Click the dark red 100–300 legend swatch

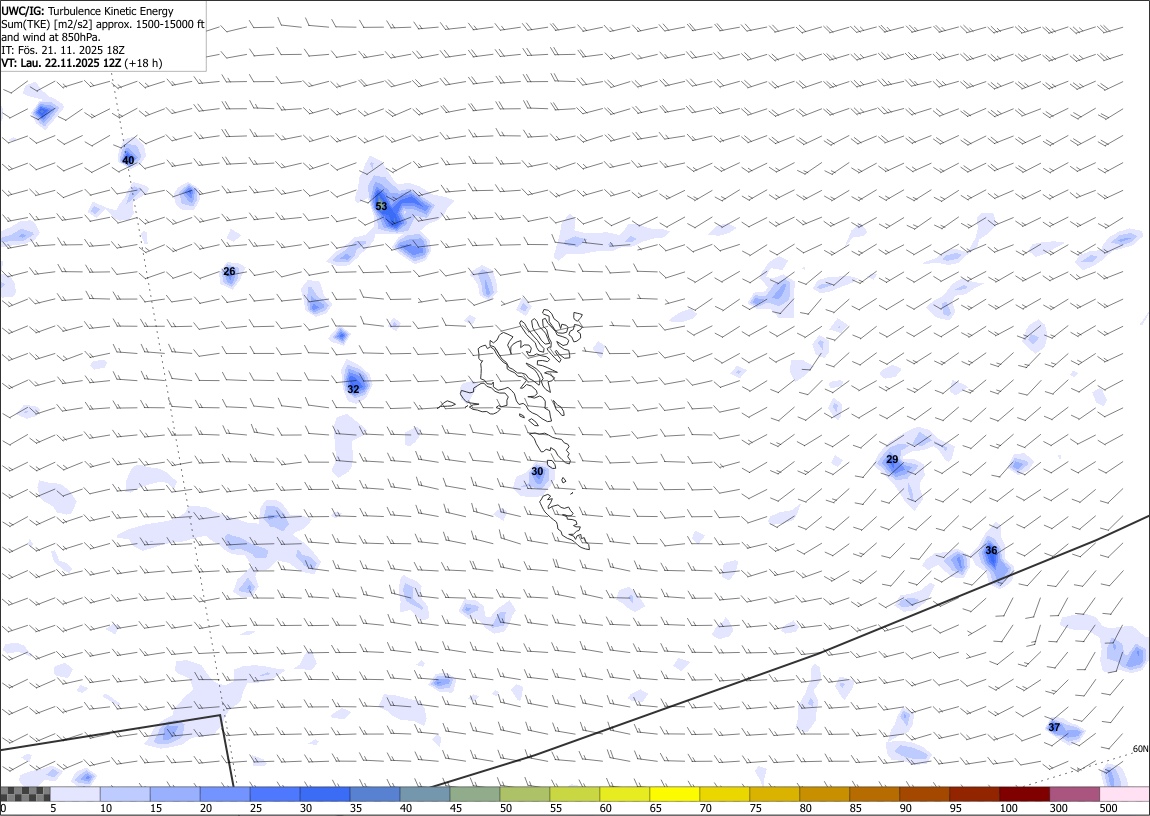point(1024,794)
